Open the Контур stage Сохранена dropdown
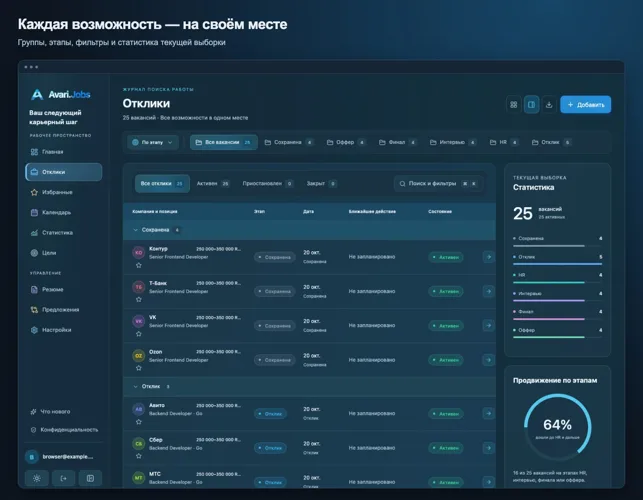643x500 pixels. [x=274, y=257]
